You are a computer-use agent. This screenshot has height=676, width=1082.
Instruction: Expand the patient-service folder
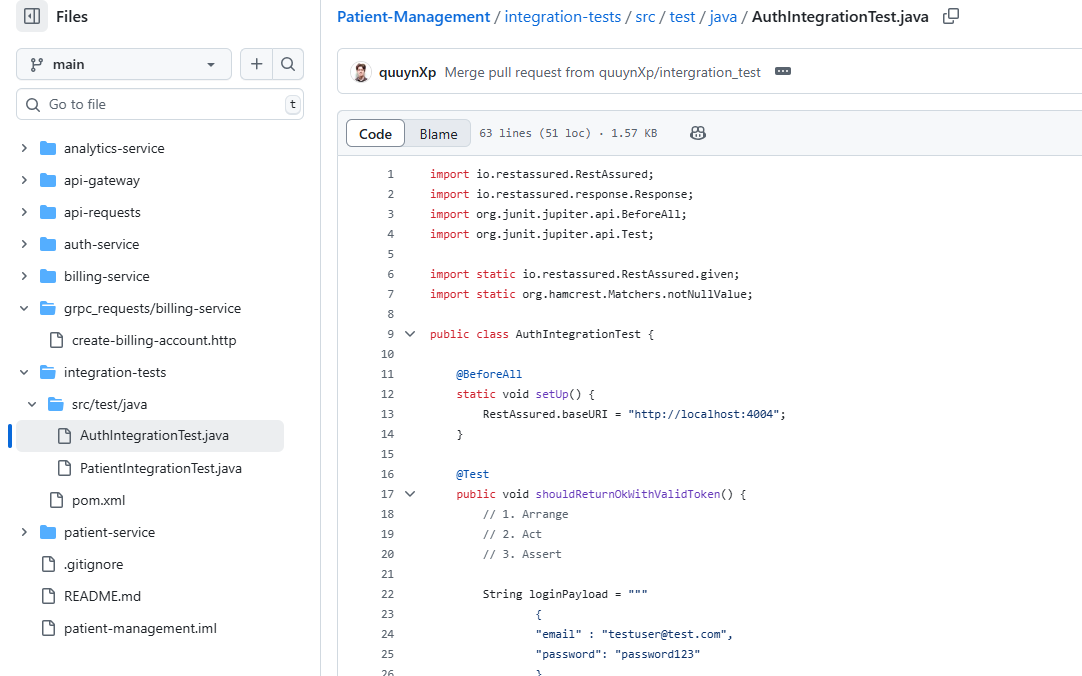pyautogui.click(x=24, y=532)
